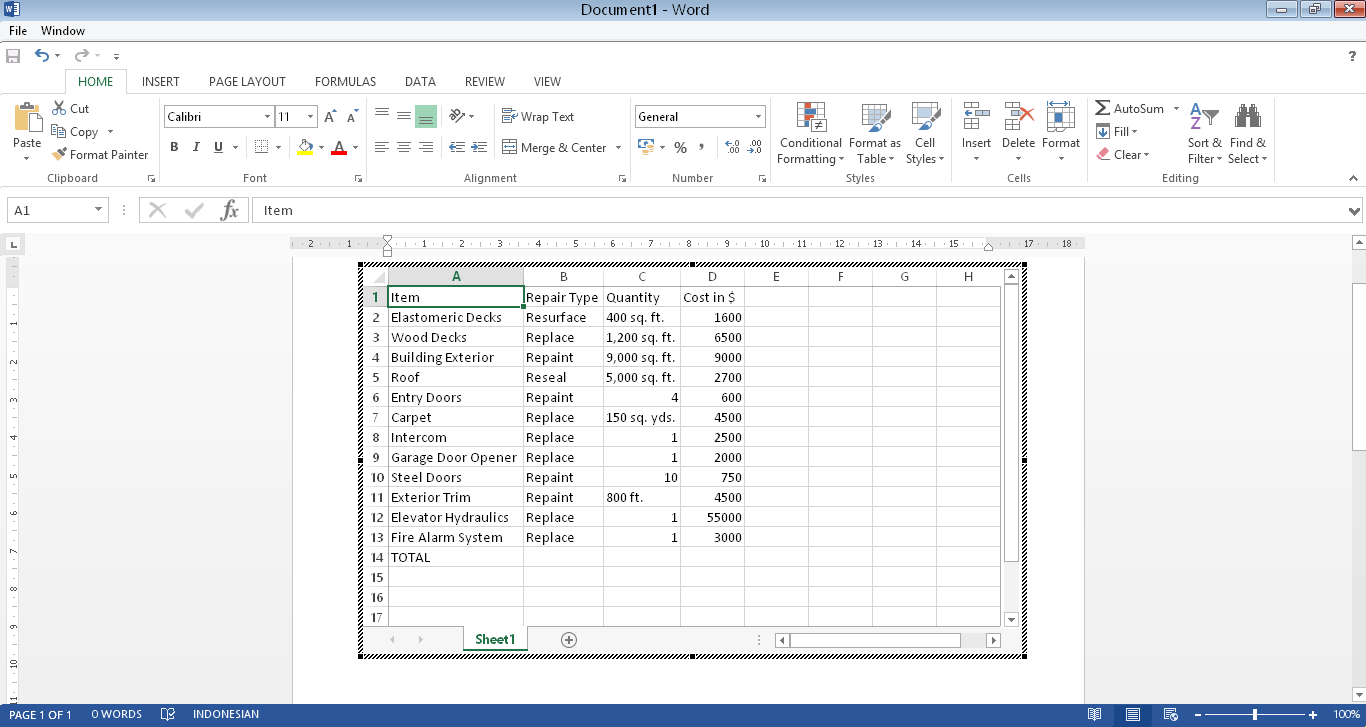Switch to the FORMULAS ribbon tab
The height and width of the screenshot is (727, 1366).
345,81
